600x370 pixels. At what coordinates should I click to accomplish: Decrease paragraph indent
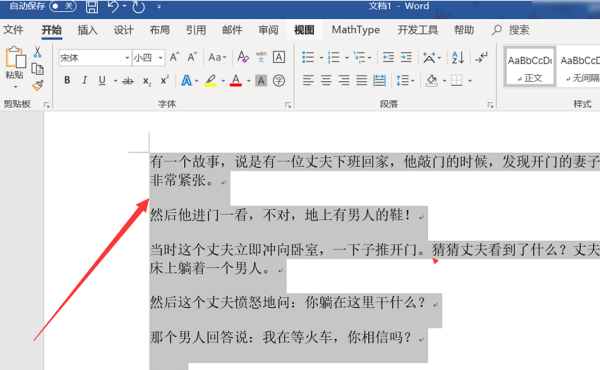coord(388,57)
